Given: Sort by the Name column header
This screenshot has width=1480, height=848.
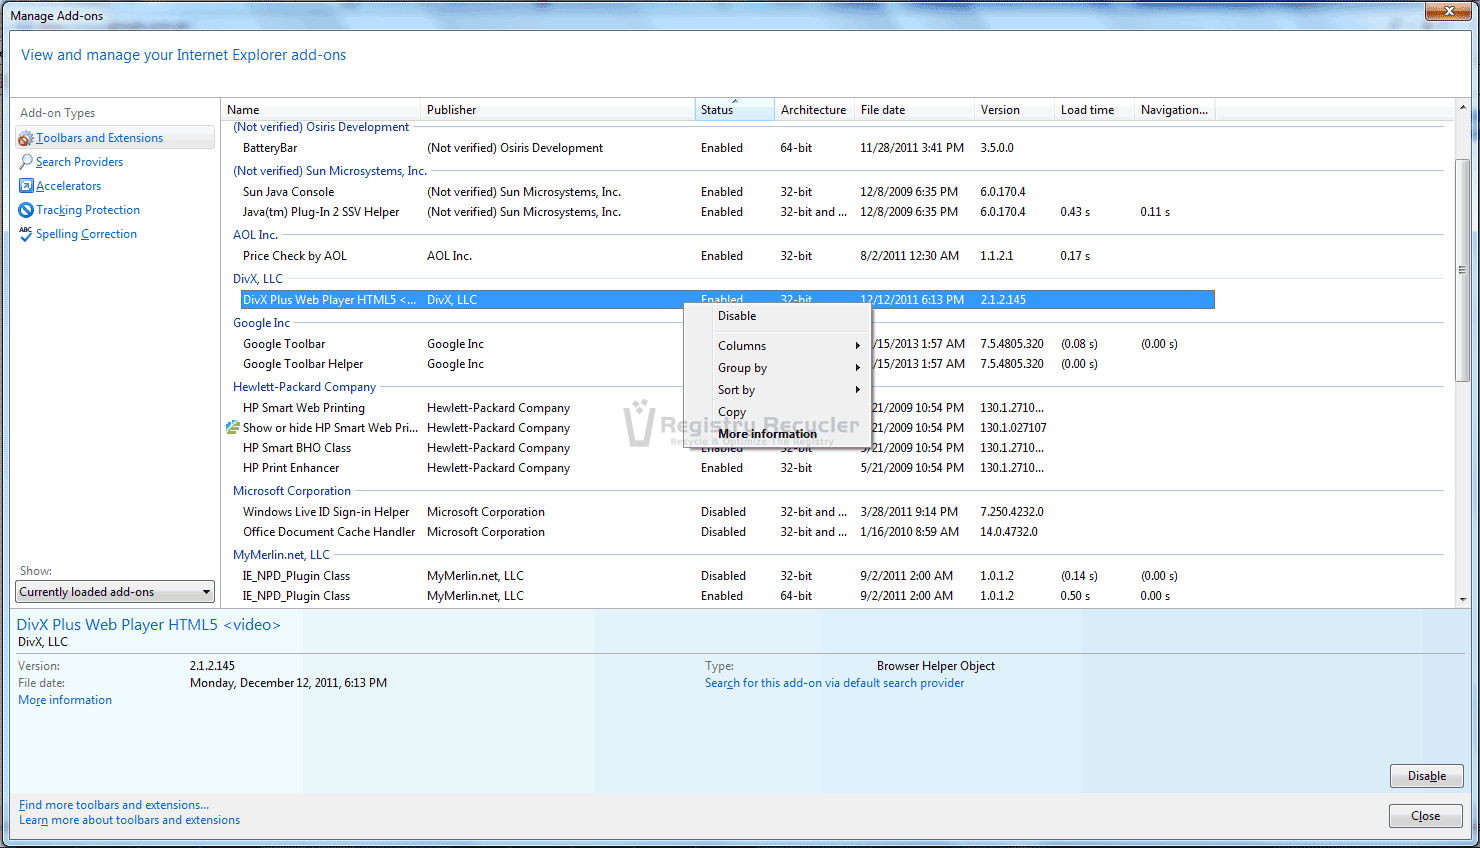Looking at the screenshot, I should point(321,110).
